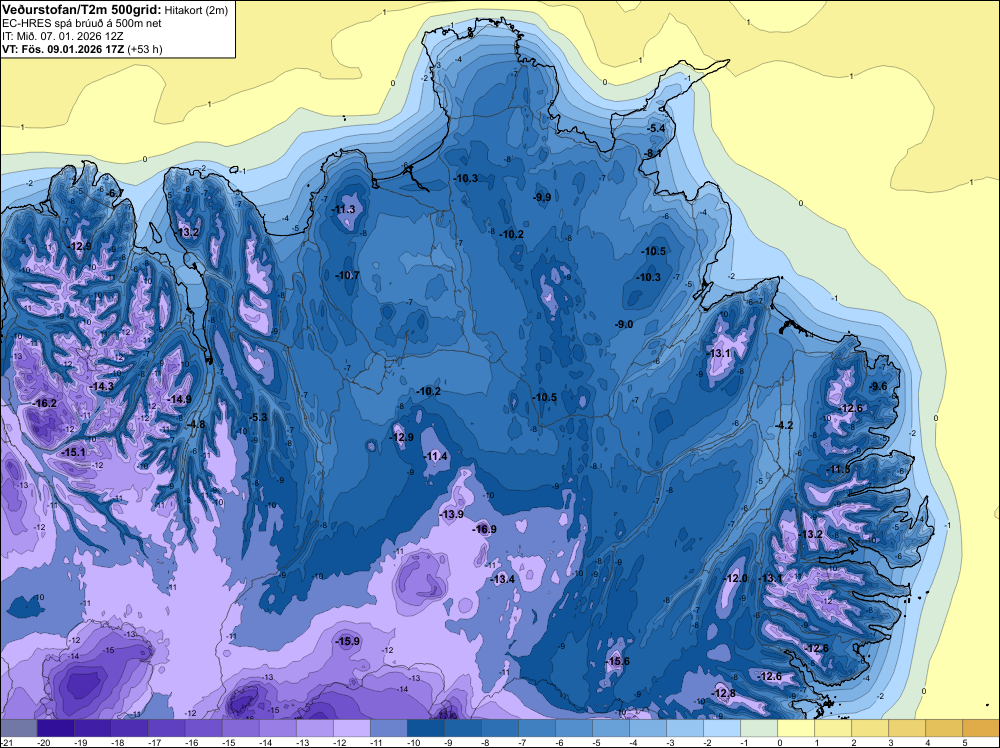This screenshot has height=748, width=1000.
Task: Click the -14.3 temperature label
Action: [101, 386]
